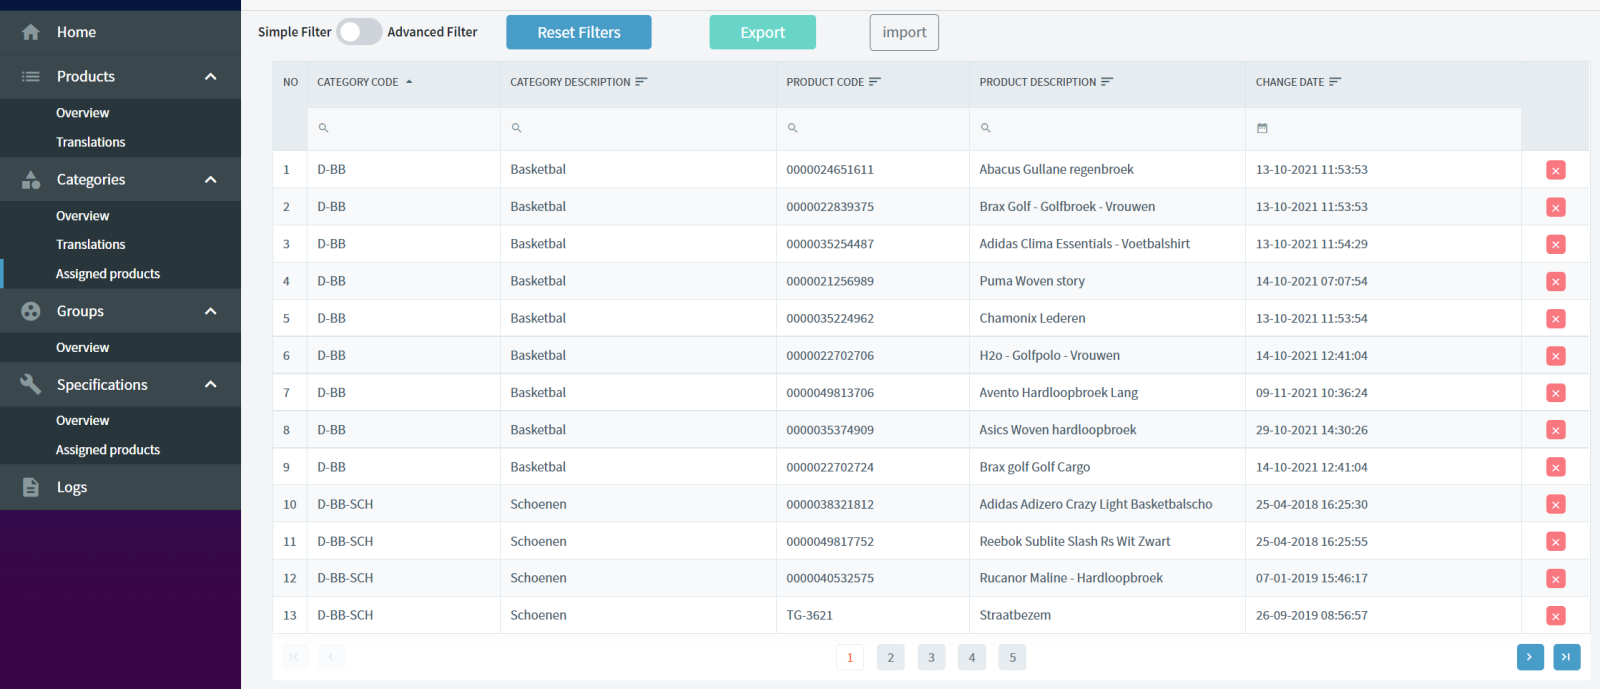Collapse the Specifications section chevron
Image resolution: width=1600 pixels, height=689 pixels.
210,385
